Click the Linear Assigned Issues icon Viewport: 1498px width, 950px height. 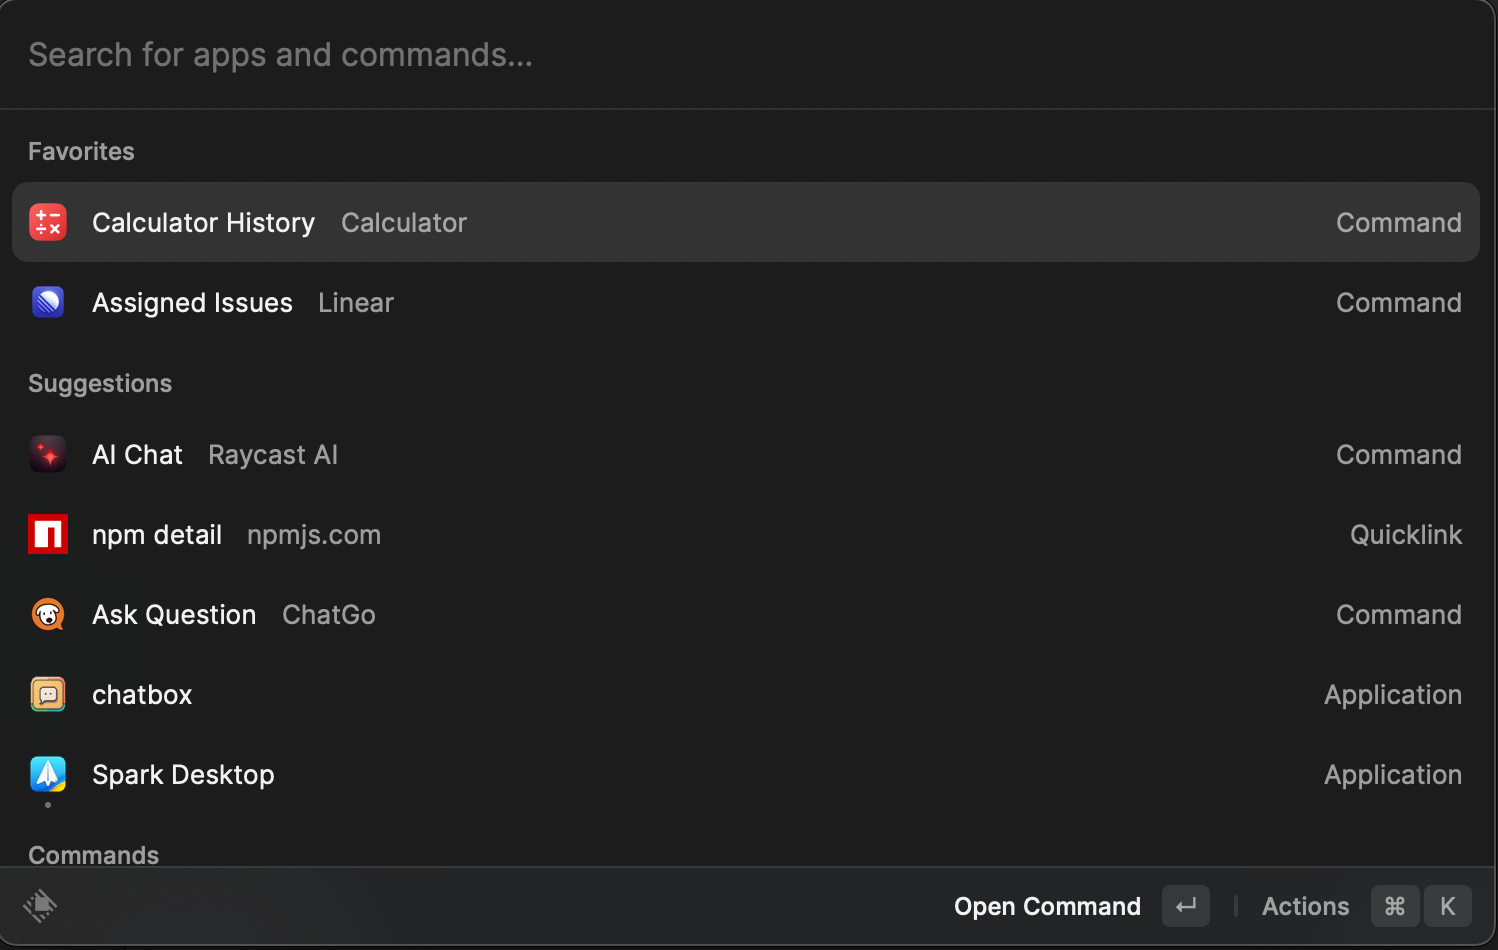point(48,302)
